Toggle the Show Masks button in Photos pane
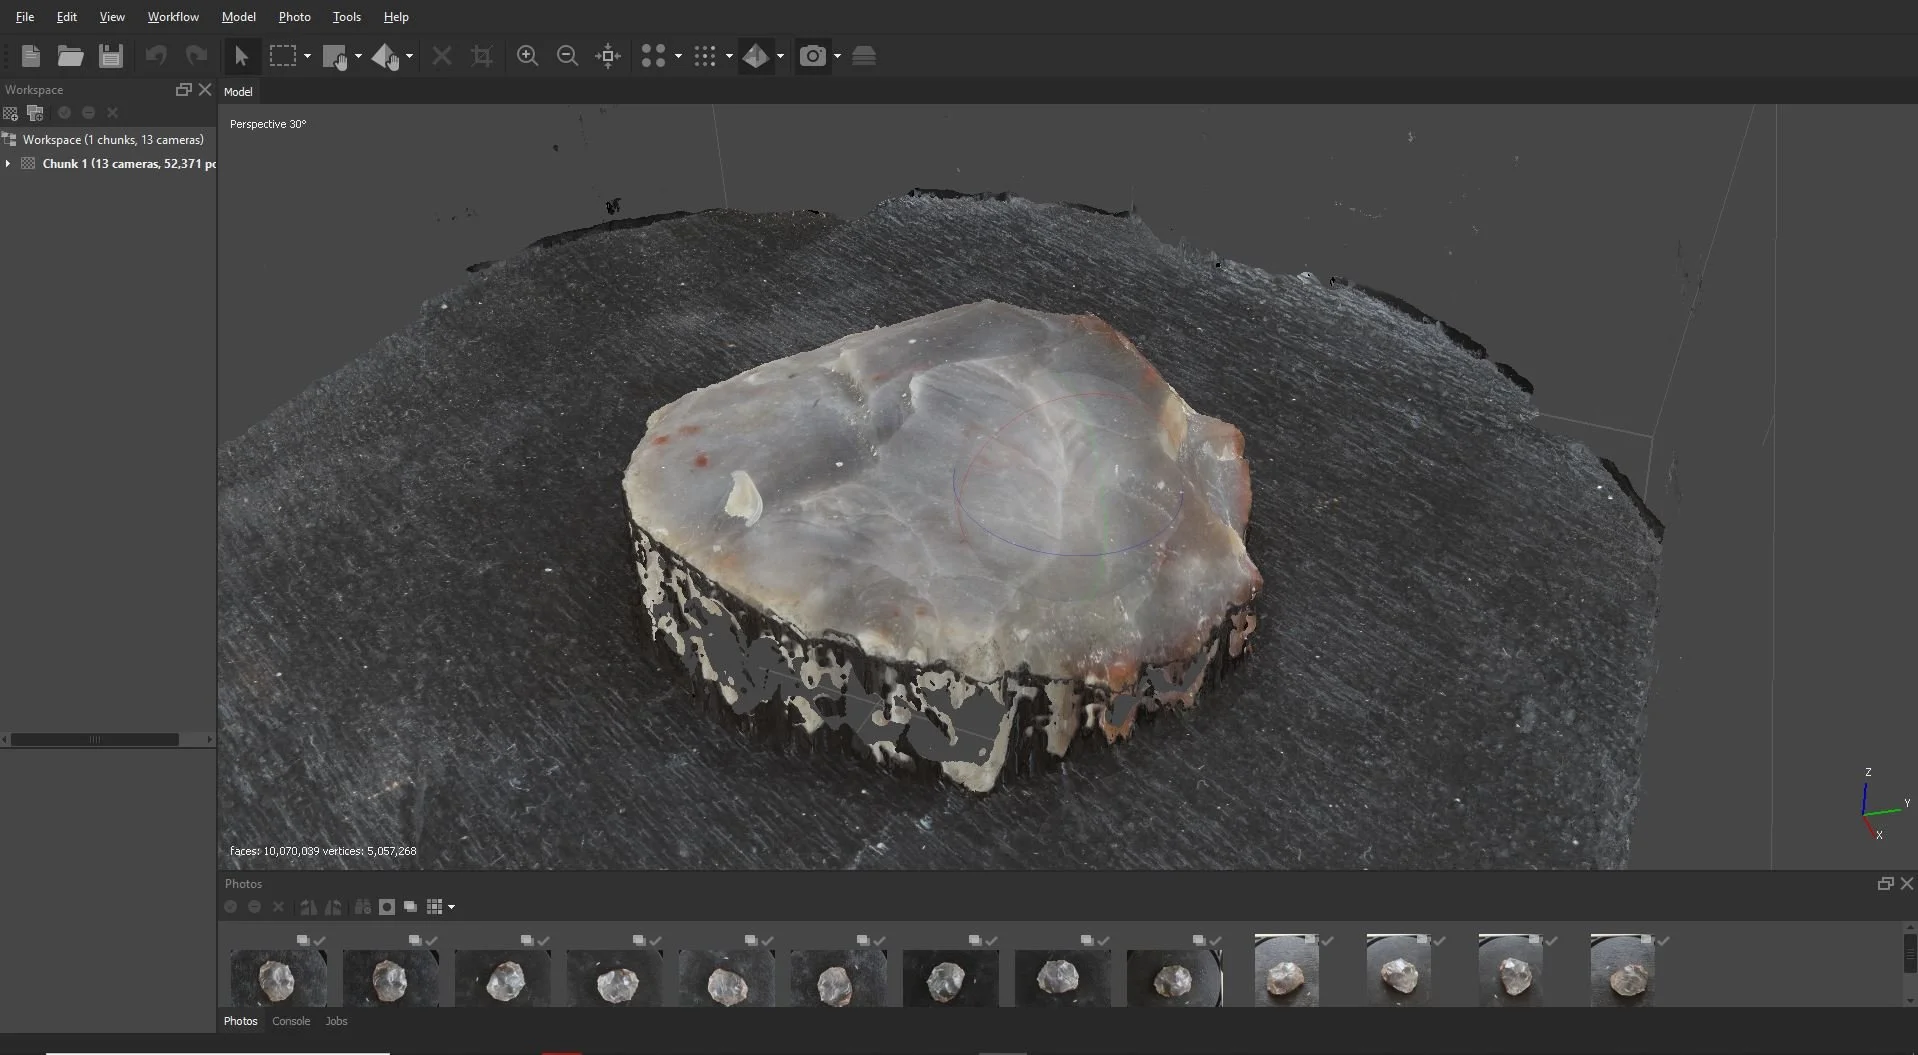The image size is (1918, 1055). (386, 907)
